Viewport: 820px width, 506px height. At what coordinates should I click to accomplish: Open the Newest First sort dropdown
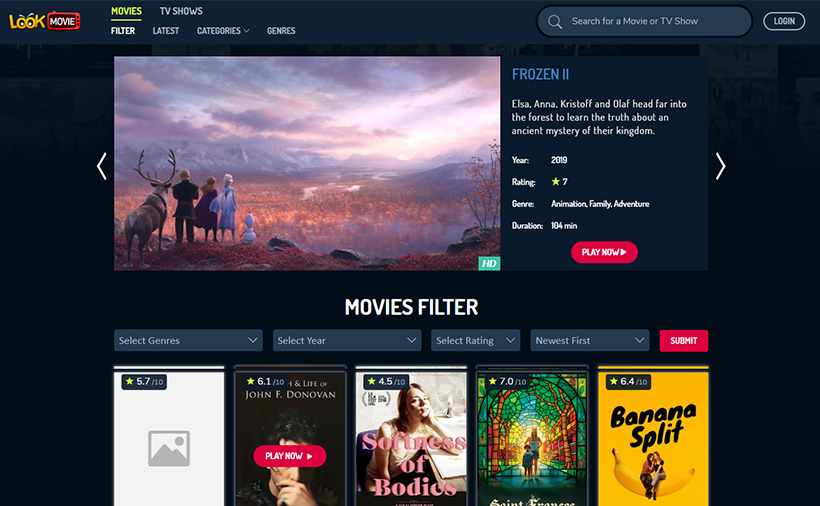click(x=590, y=340)
